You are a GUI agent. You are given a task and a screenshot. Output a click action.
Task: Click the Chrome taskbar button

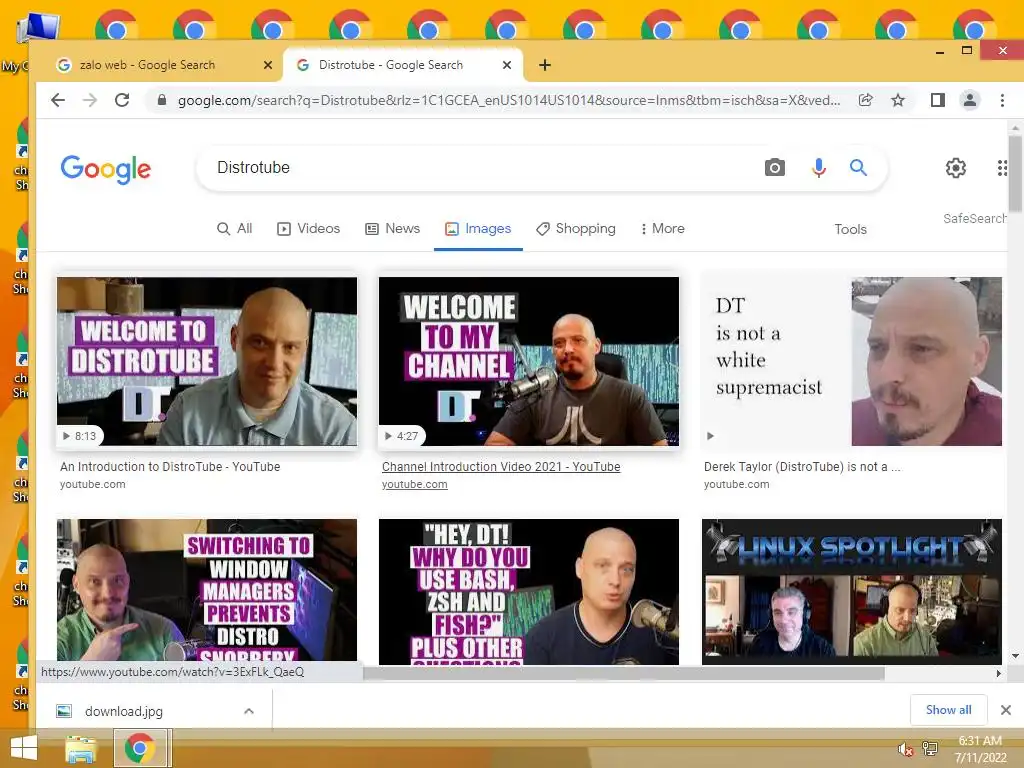click(141, 748)
